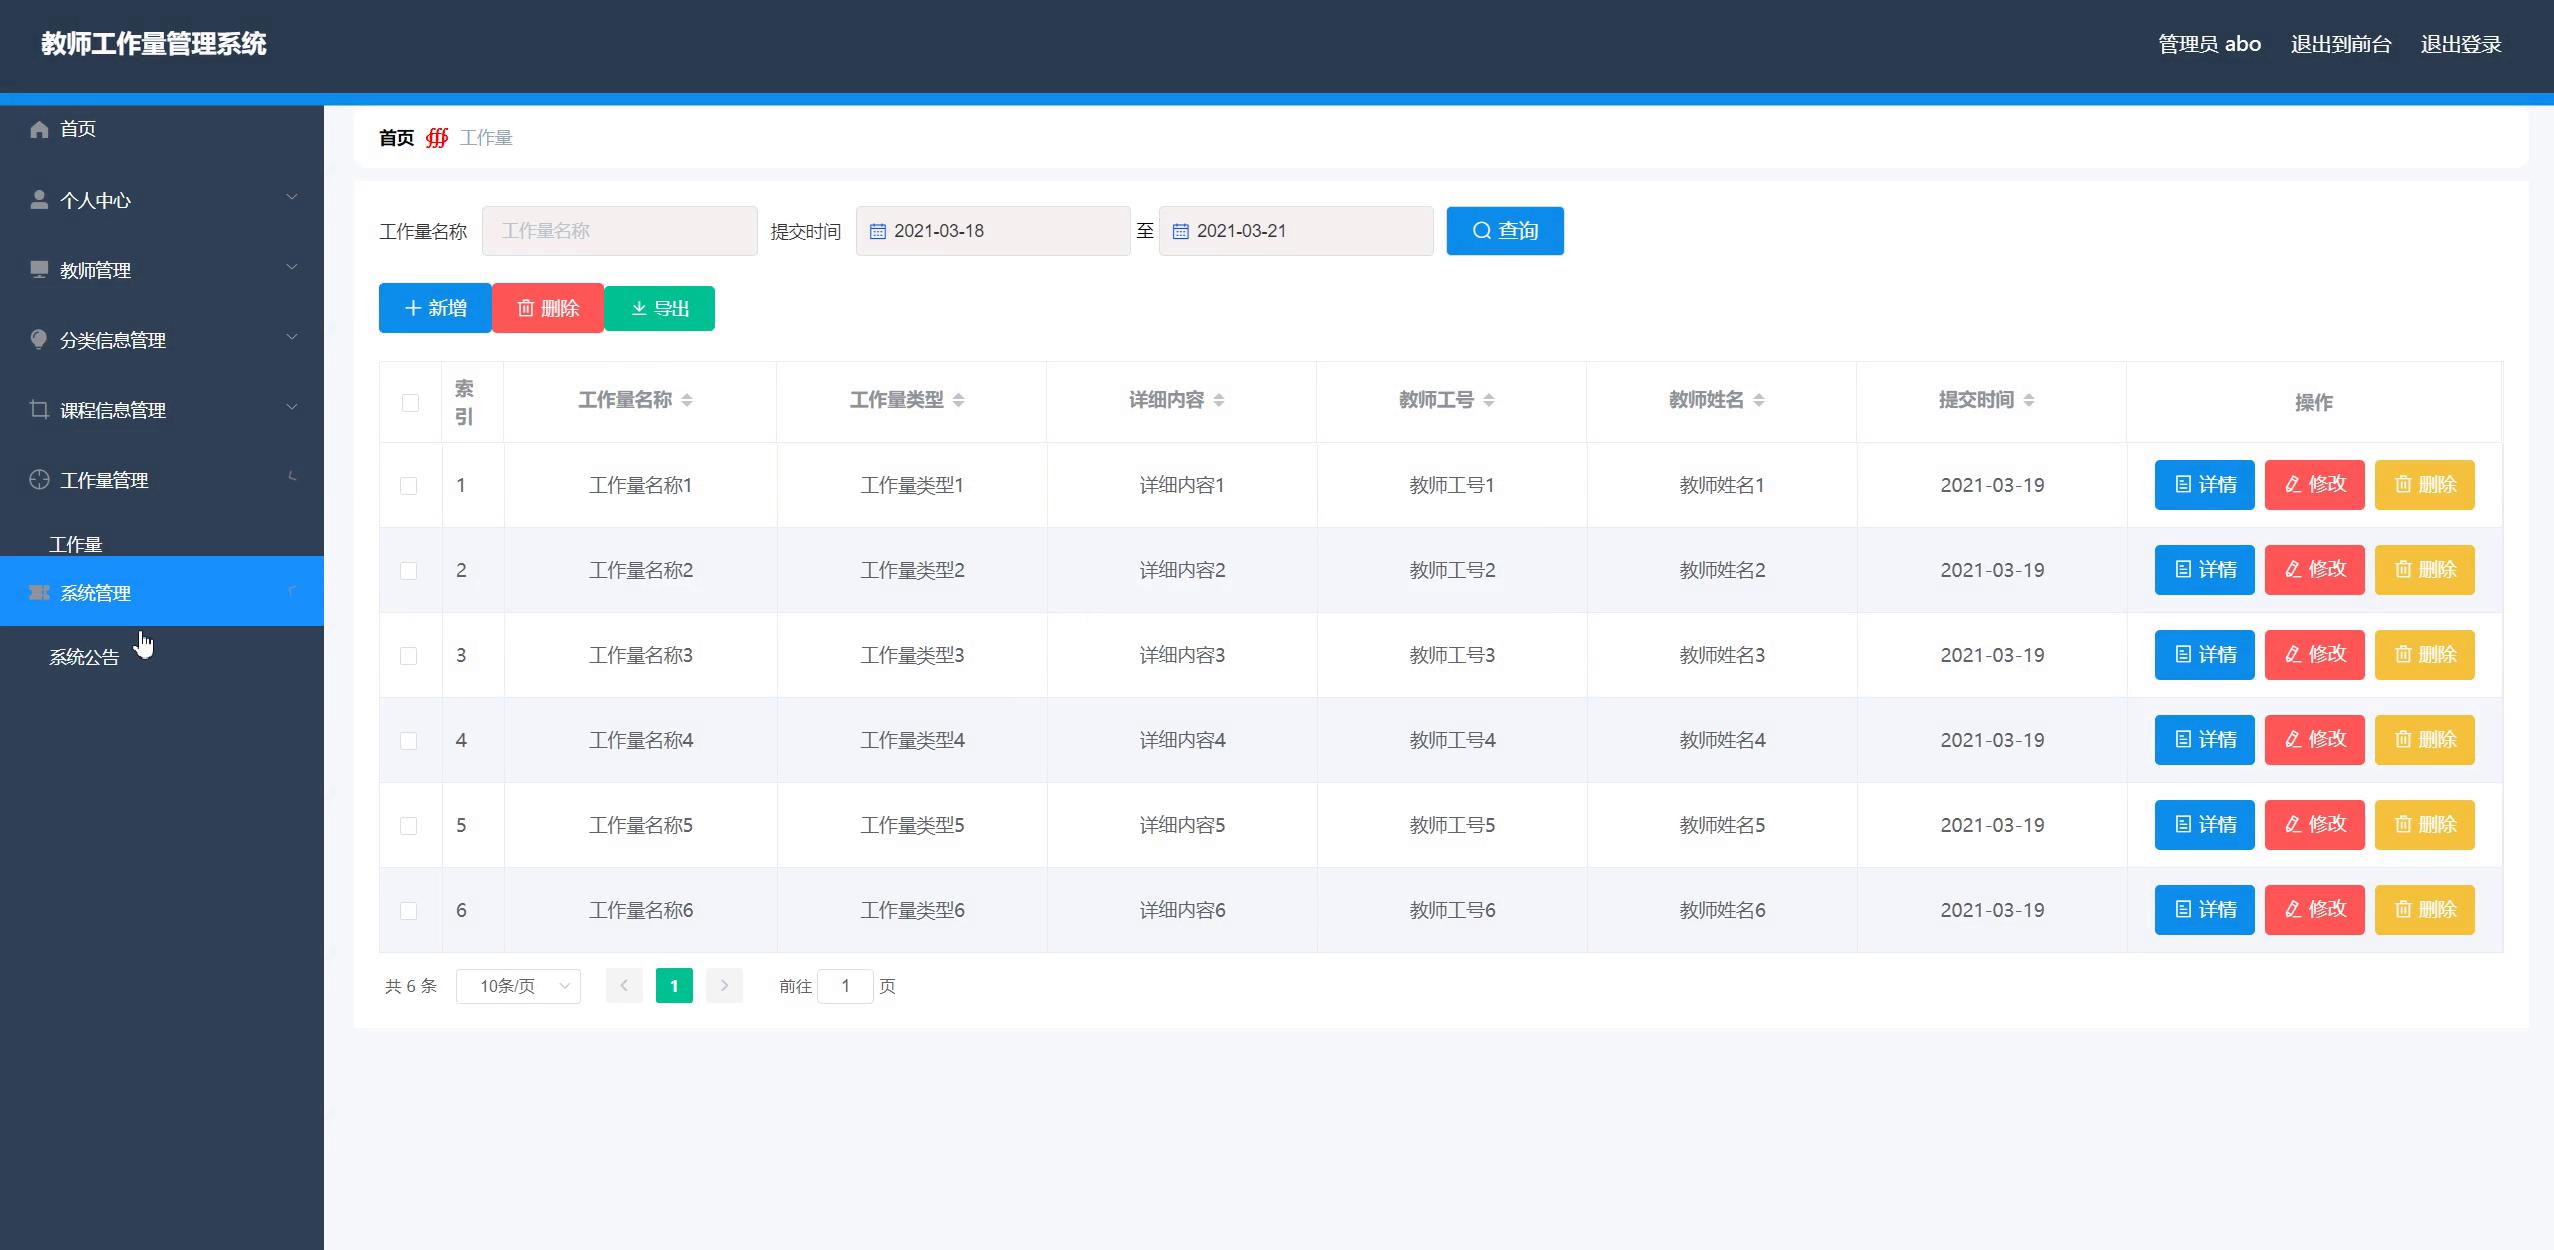Viewport: 2554px width, 1250px height.
Task: Click the sort arrows on 工作量名称 column
Action: [687, 400]
